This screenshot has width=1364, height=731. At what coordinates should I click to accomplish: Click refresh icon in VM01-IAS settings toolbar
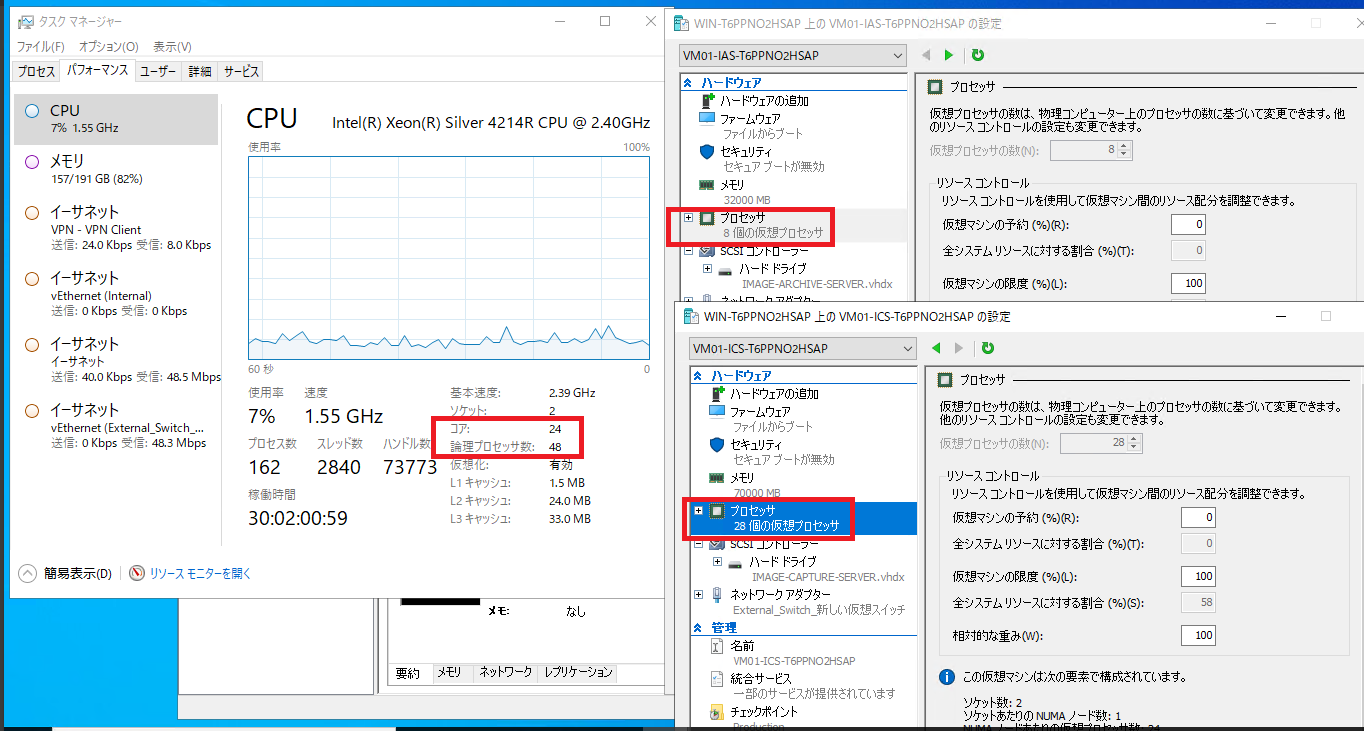pyautogui.click(x=977, y=55)
